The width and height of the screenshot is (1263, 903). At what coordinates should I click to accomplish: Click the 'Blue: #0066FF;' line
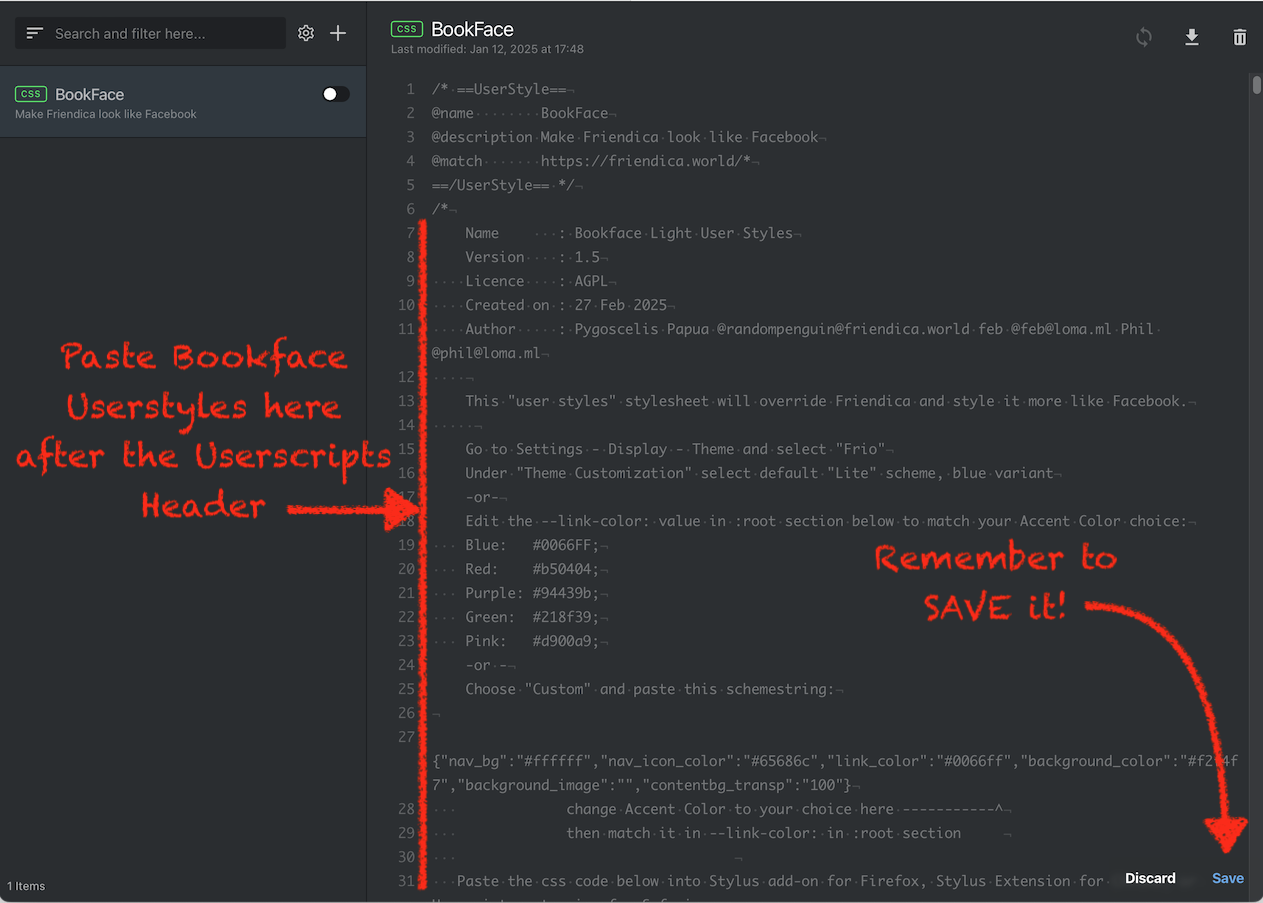click(537, 545)
